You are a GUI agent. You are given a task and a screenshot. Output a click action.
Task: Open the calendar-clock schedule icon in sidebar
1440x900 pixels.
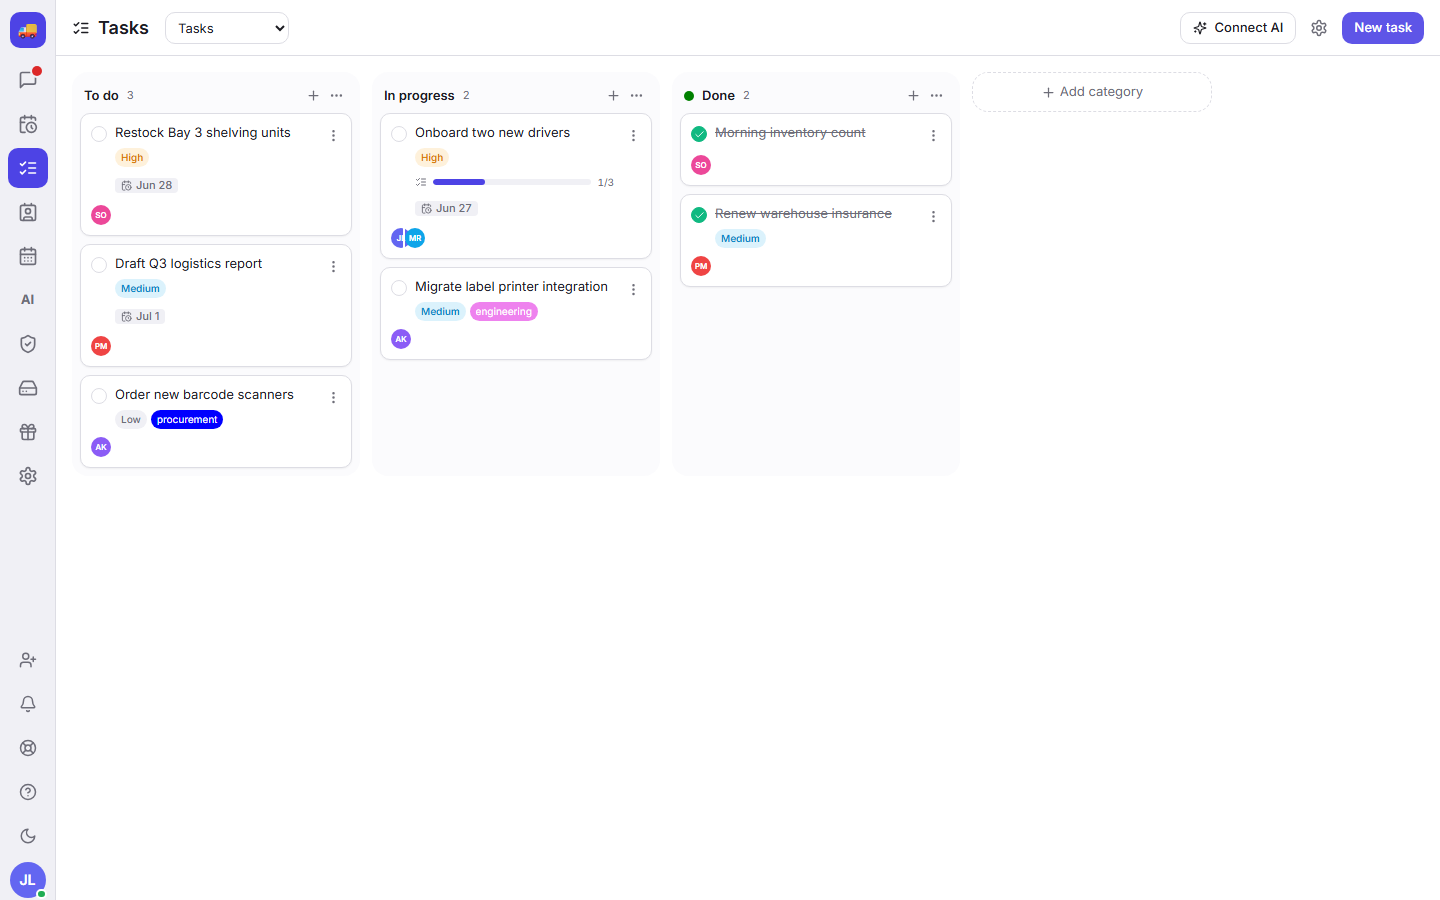(x=28, y=124)
